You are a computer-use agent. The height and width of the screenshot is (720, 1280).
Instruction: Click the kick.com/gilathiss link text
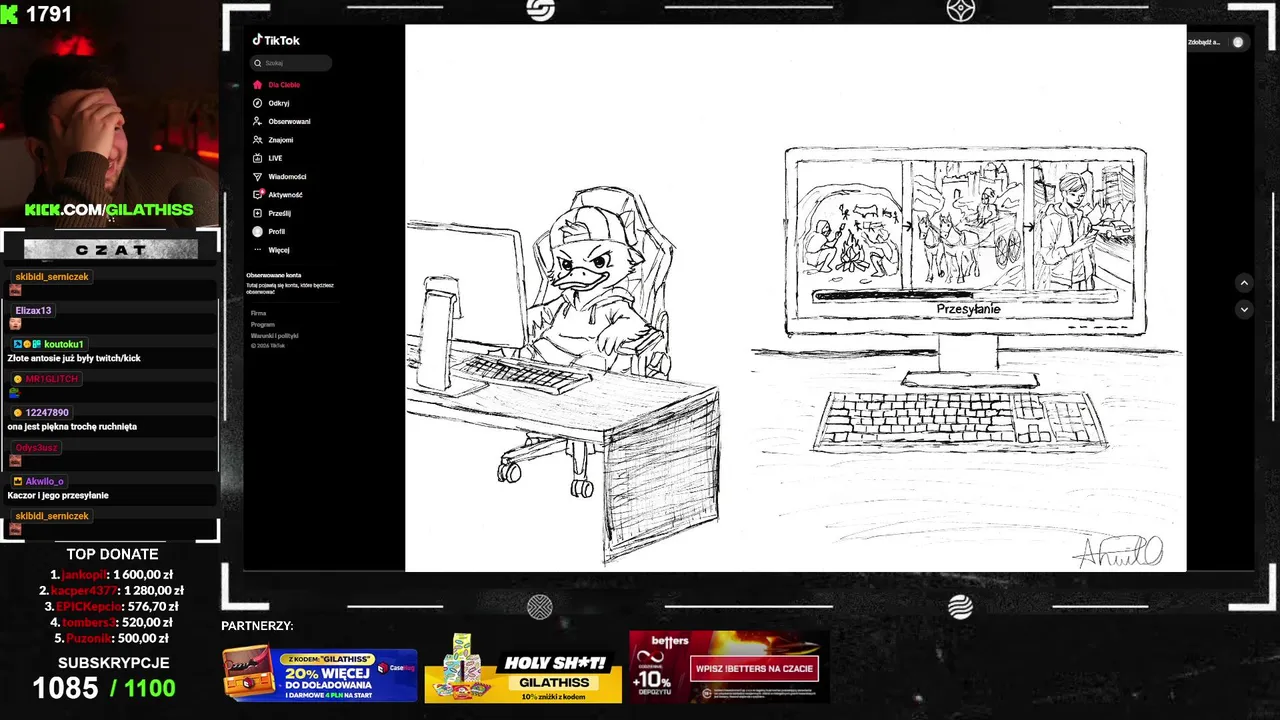109,210
